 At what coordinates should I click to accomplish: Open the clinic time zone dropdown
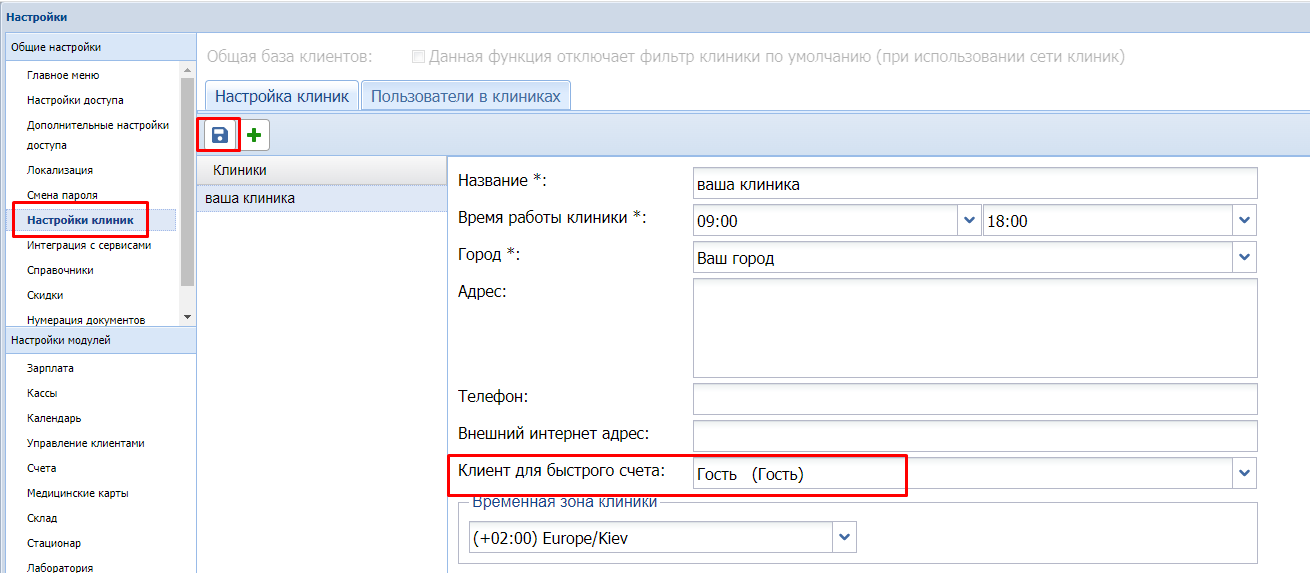pos(845,538)
